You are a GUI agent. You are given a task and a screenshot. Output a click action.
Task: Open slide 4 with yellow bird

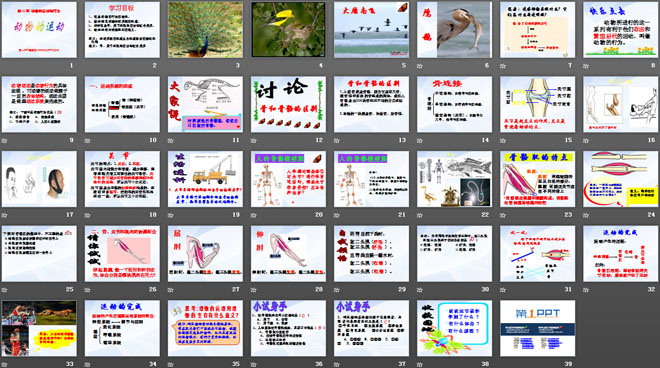[288, 29]
